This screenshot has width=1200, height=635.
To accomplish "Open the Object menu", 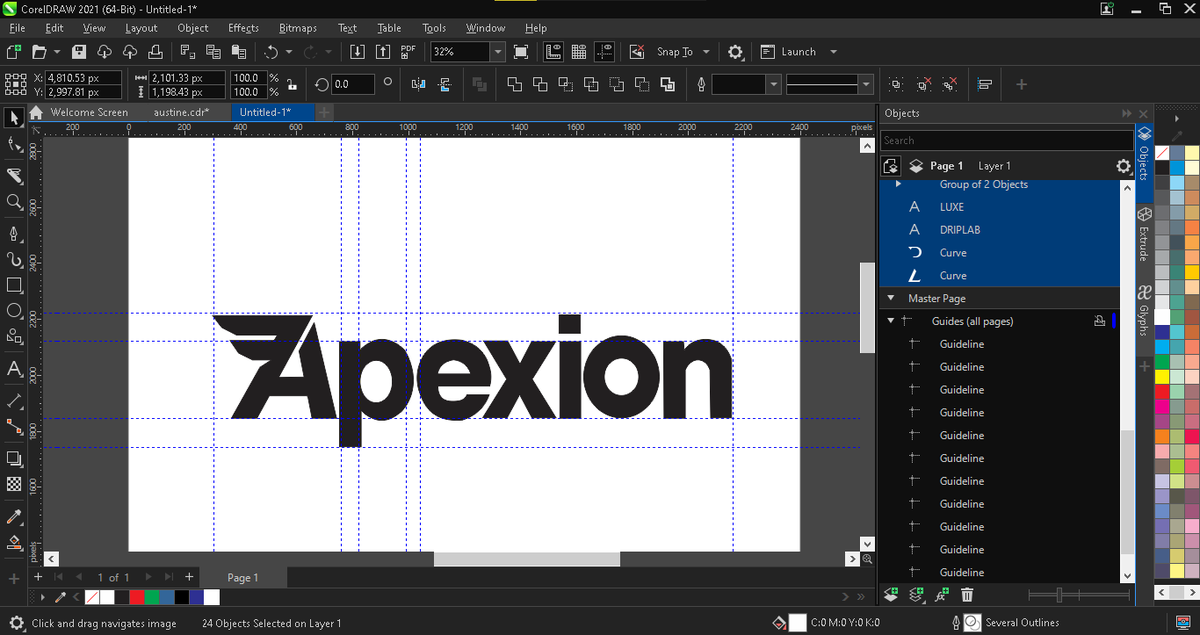I will tap(193, 28).
